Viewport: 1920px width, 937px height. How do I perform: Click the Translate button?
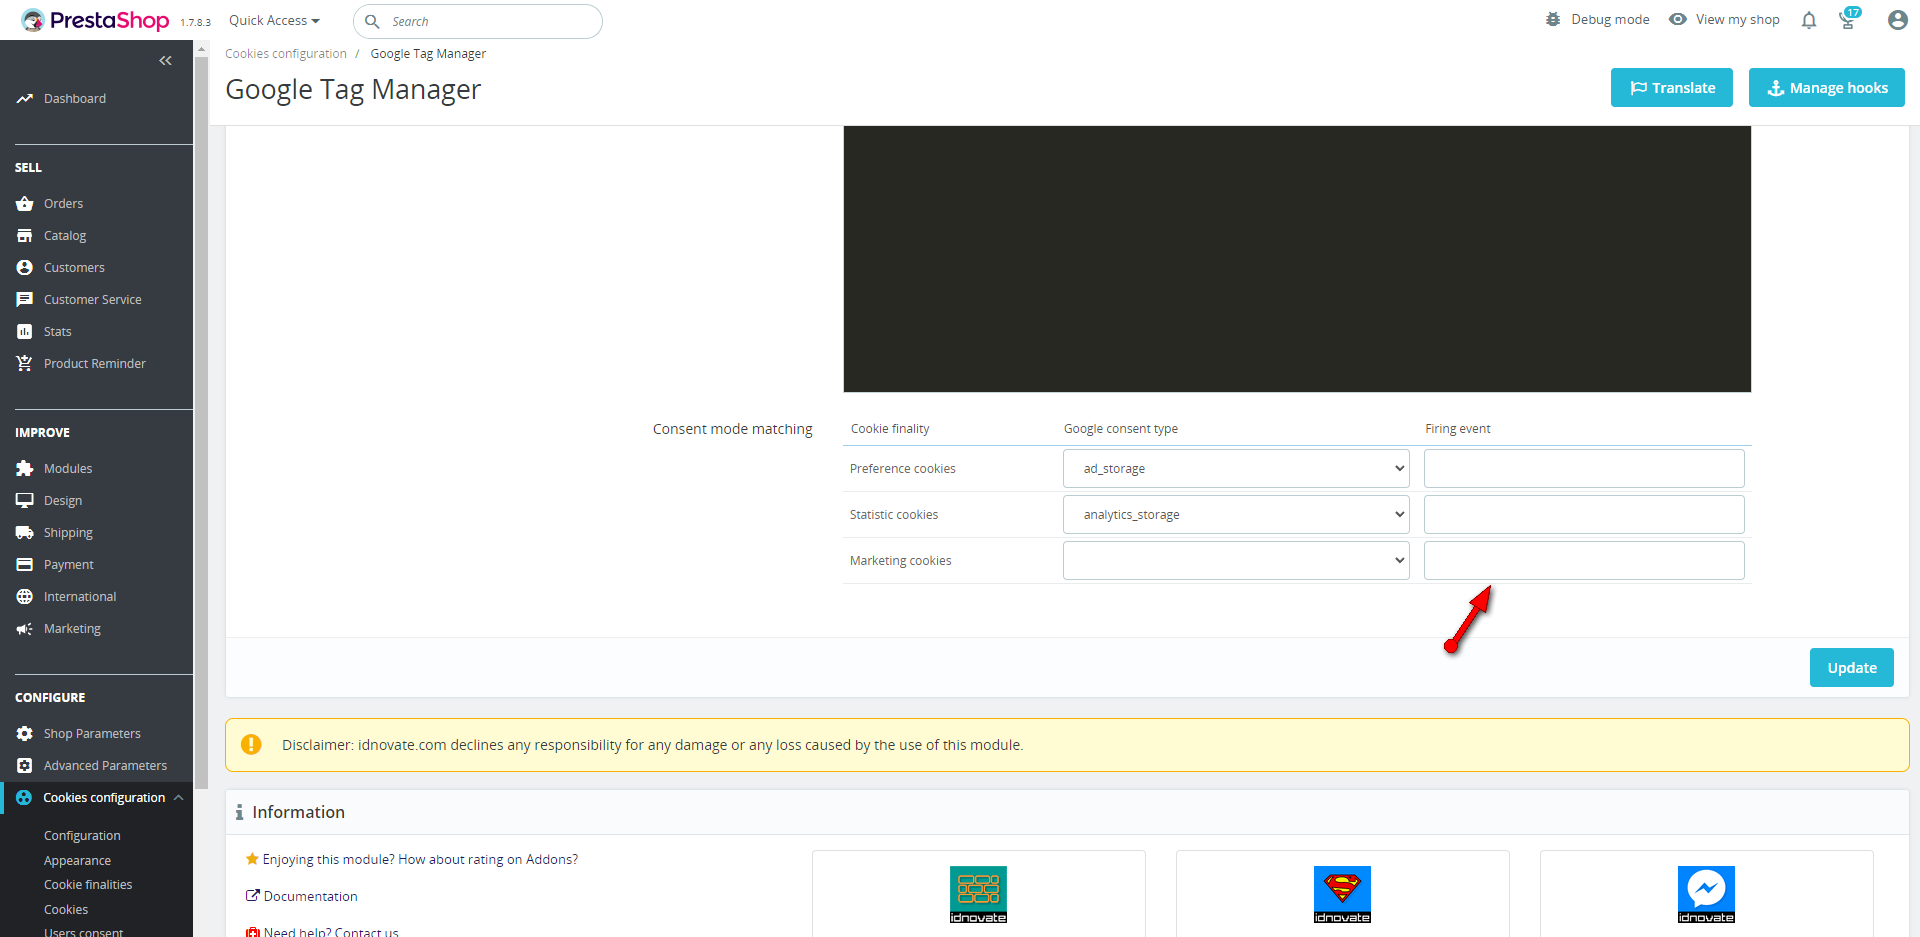click(x=1672, y=88)
